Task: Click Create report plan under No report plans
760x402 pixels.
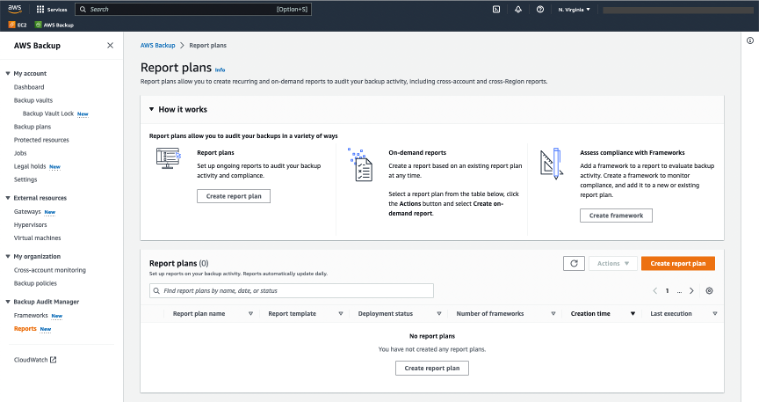Action: (432, 368)
